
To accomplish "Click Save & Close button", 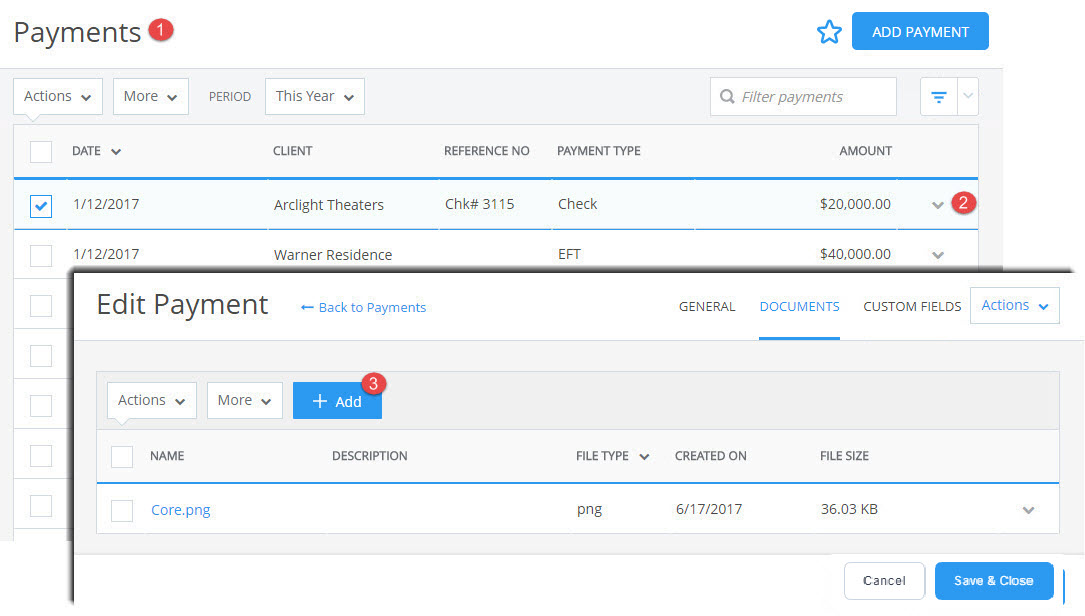I will point(994,581).
